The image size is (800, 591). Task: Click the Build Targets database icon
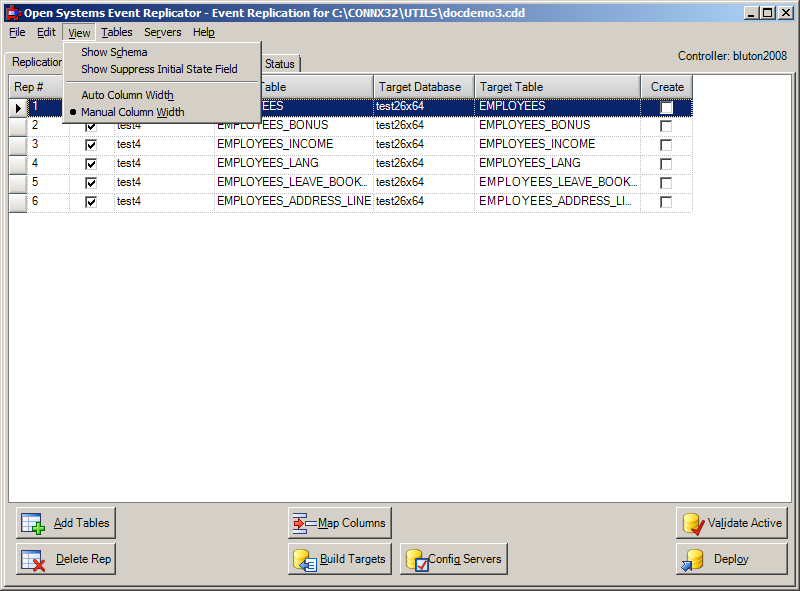(305, 559)
